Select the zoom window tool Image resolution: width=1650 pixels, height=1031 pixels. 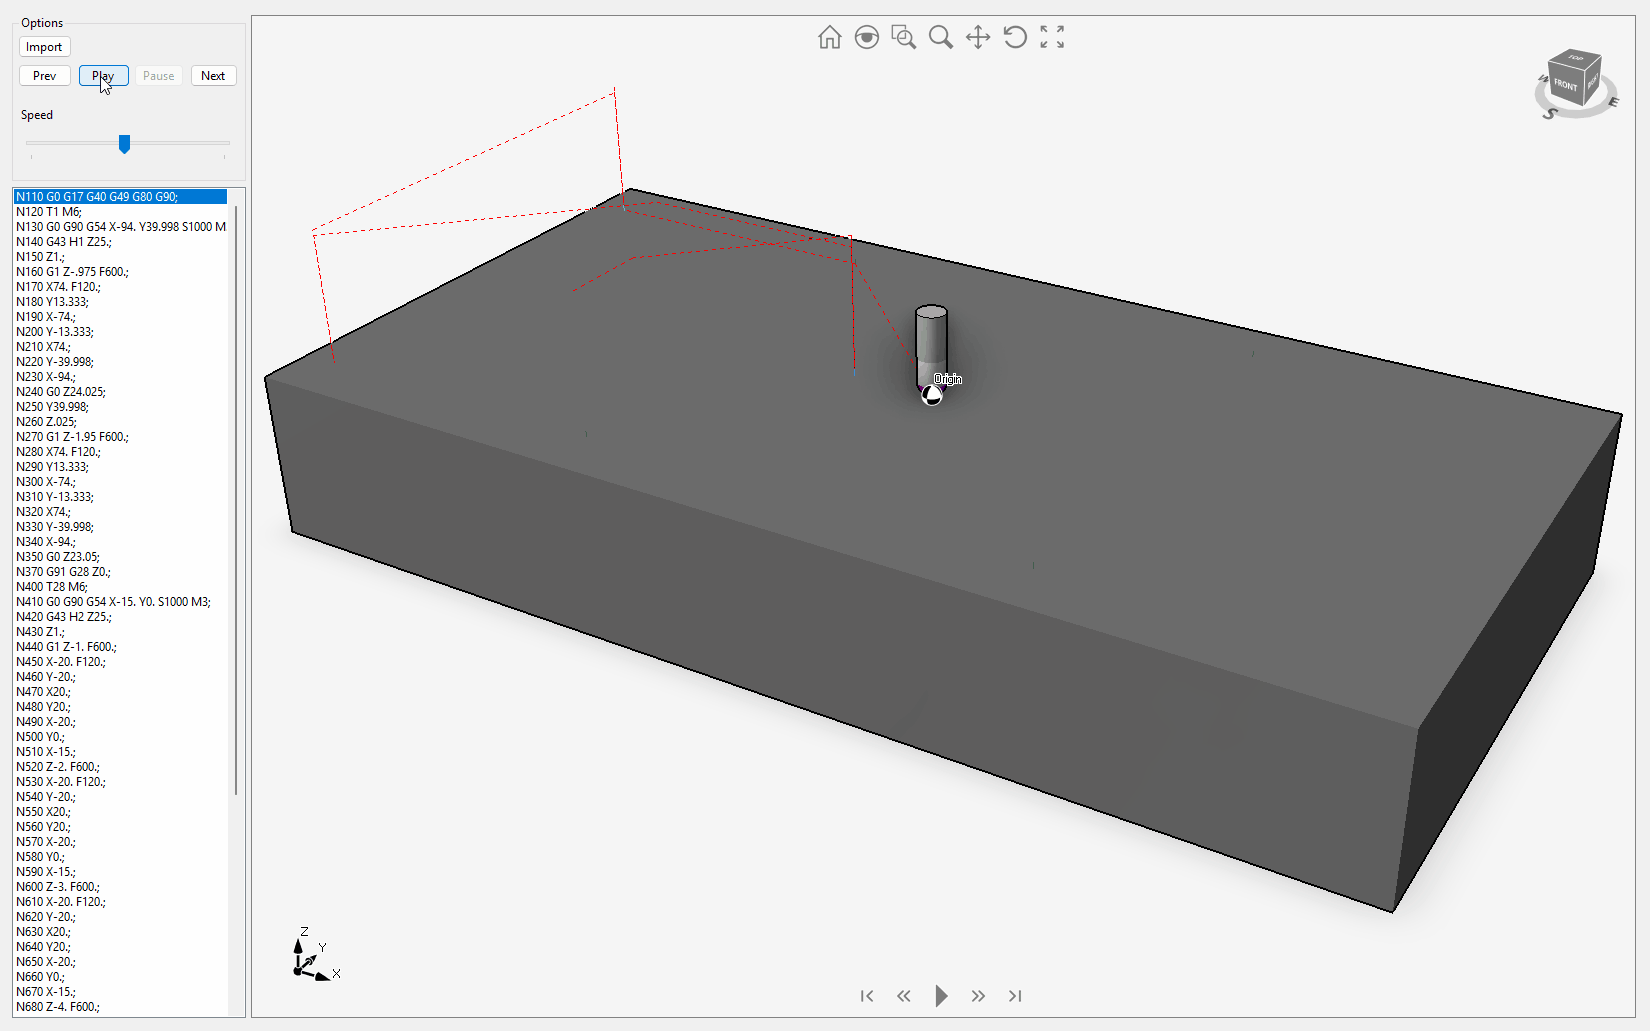[x=903, y=38]
